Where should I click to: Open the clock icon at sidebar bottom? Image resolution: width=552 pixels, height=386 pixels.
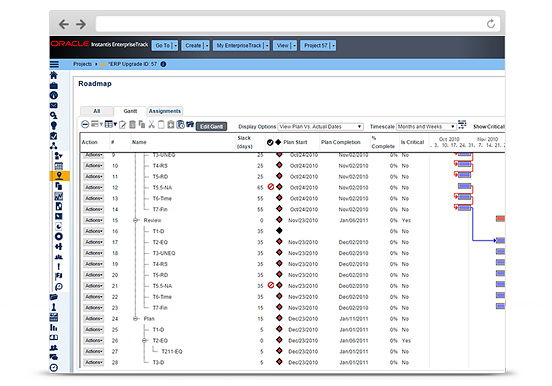54,368
